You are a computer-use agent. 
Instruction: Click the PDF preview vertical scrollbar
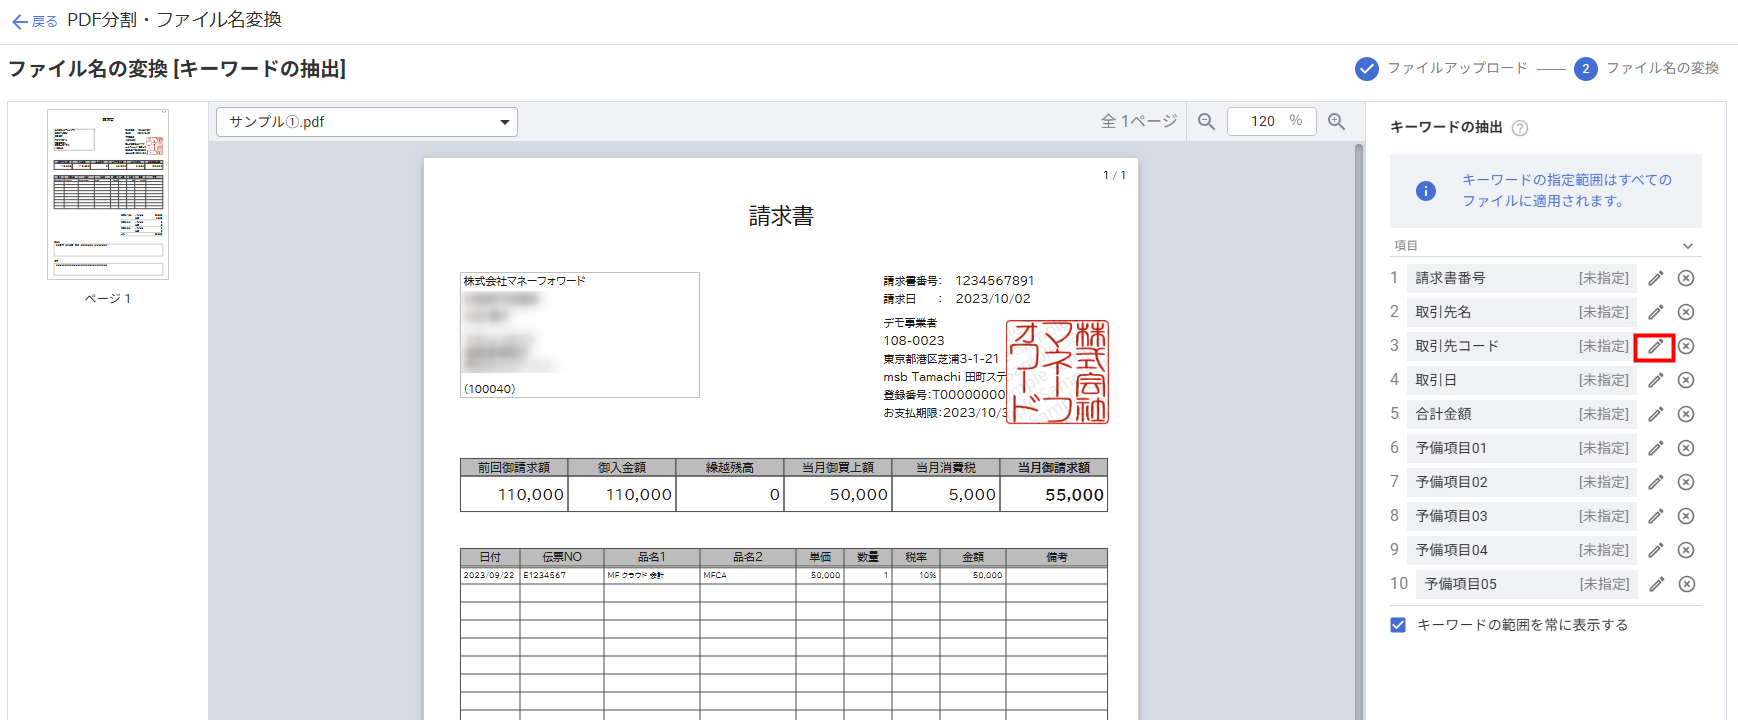coord(1359,400)
